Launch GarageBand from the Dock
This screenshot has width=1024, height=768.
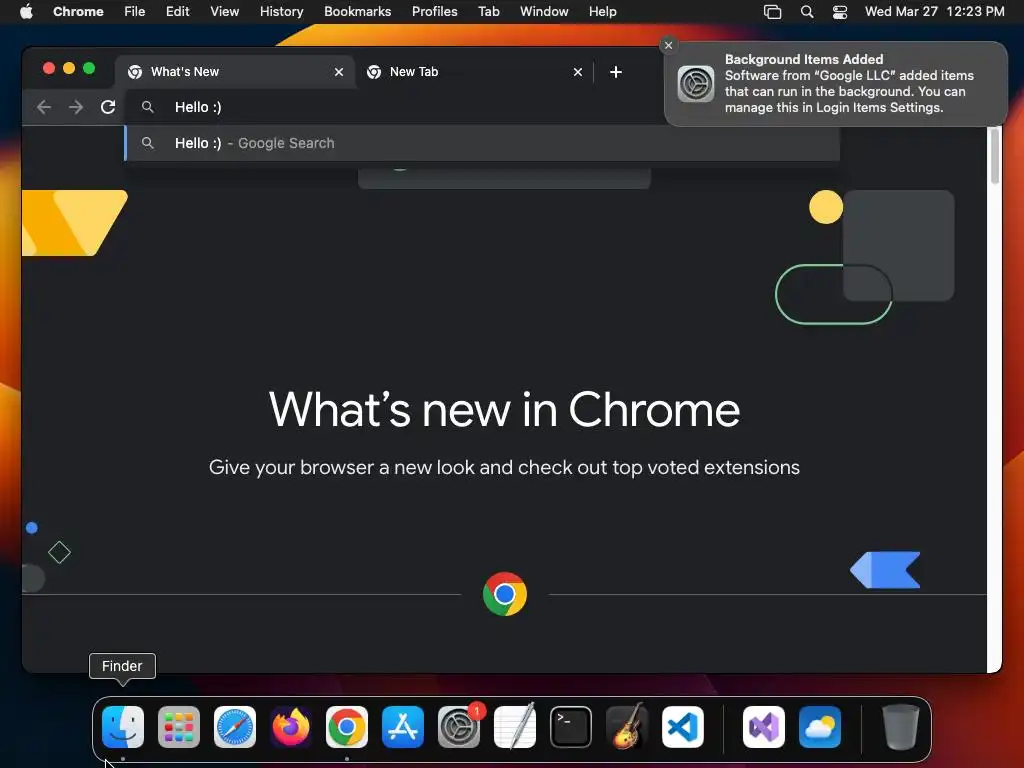pyautogui.click(x=627, y=727)
